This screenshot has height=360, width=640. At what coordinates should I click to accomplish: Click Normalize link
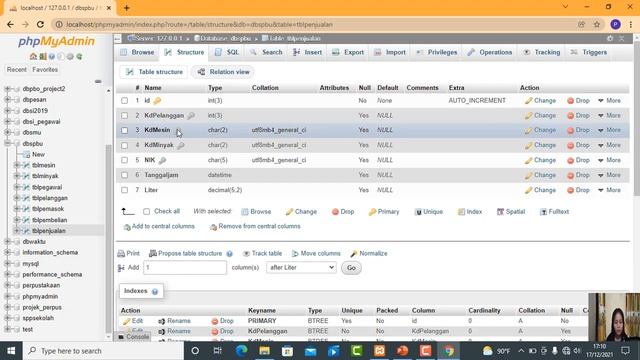click(369, 253)
